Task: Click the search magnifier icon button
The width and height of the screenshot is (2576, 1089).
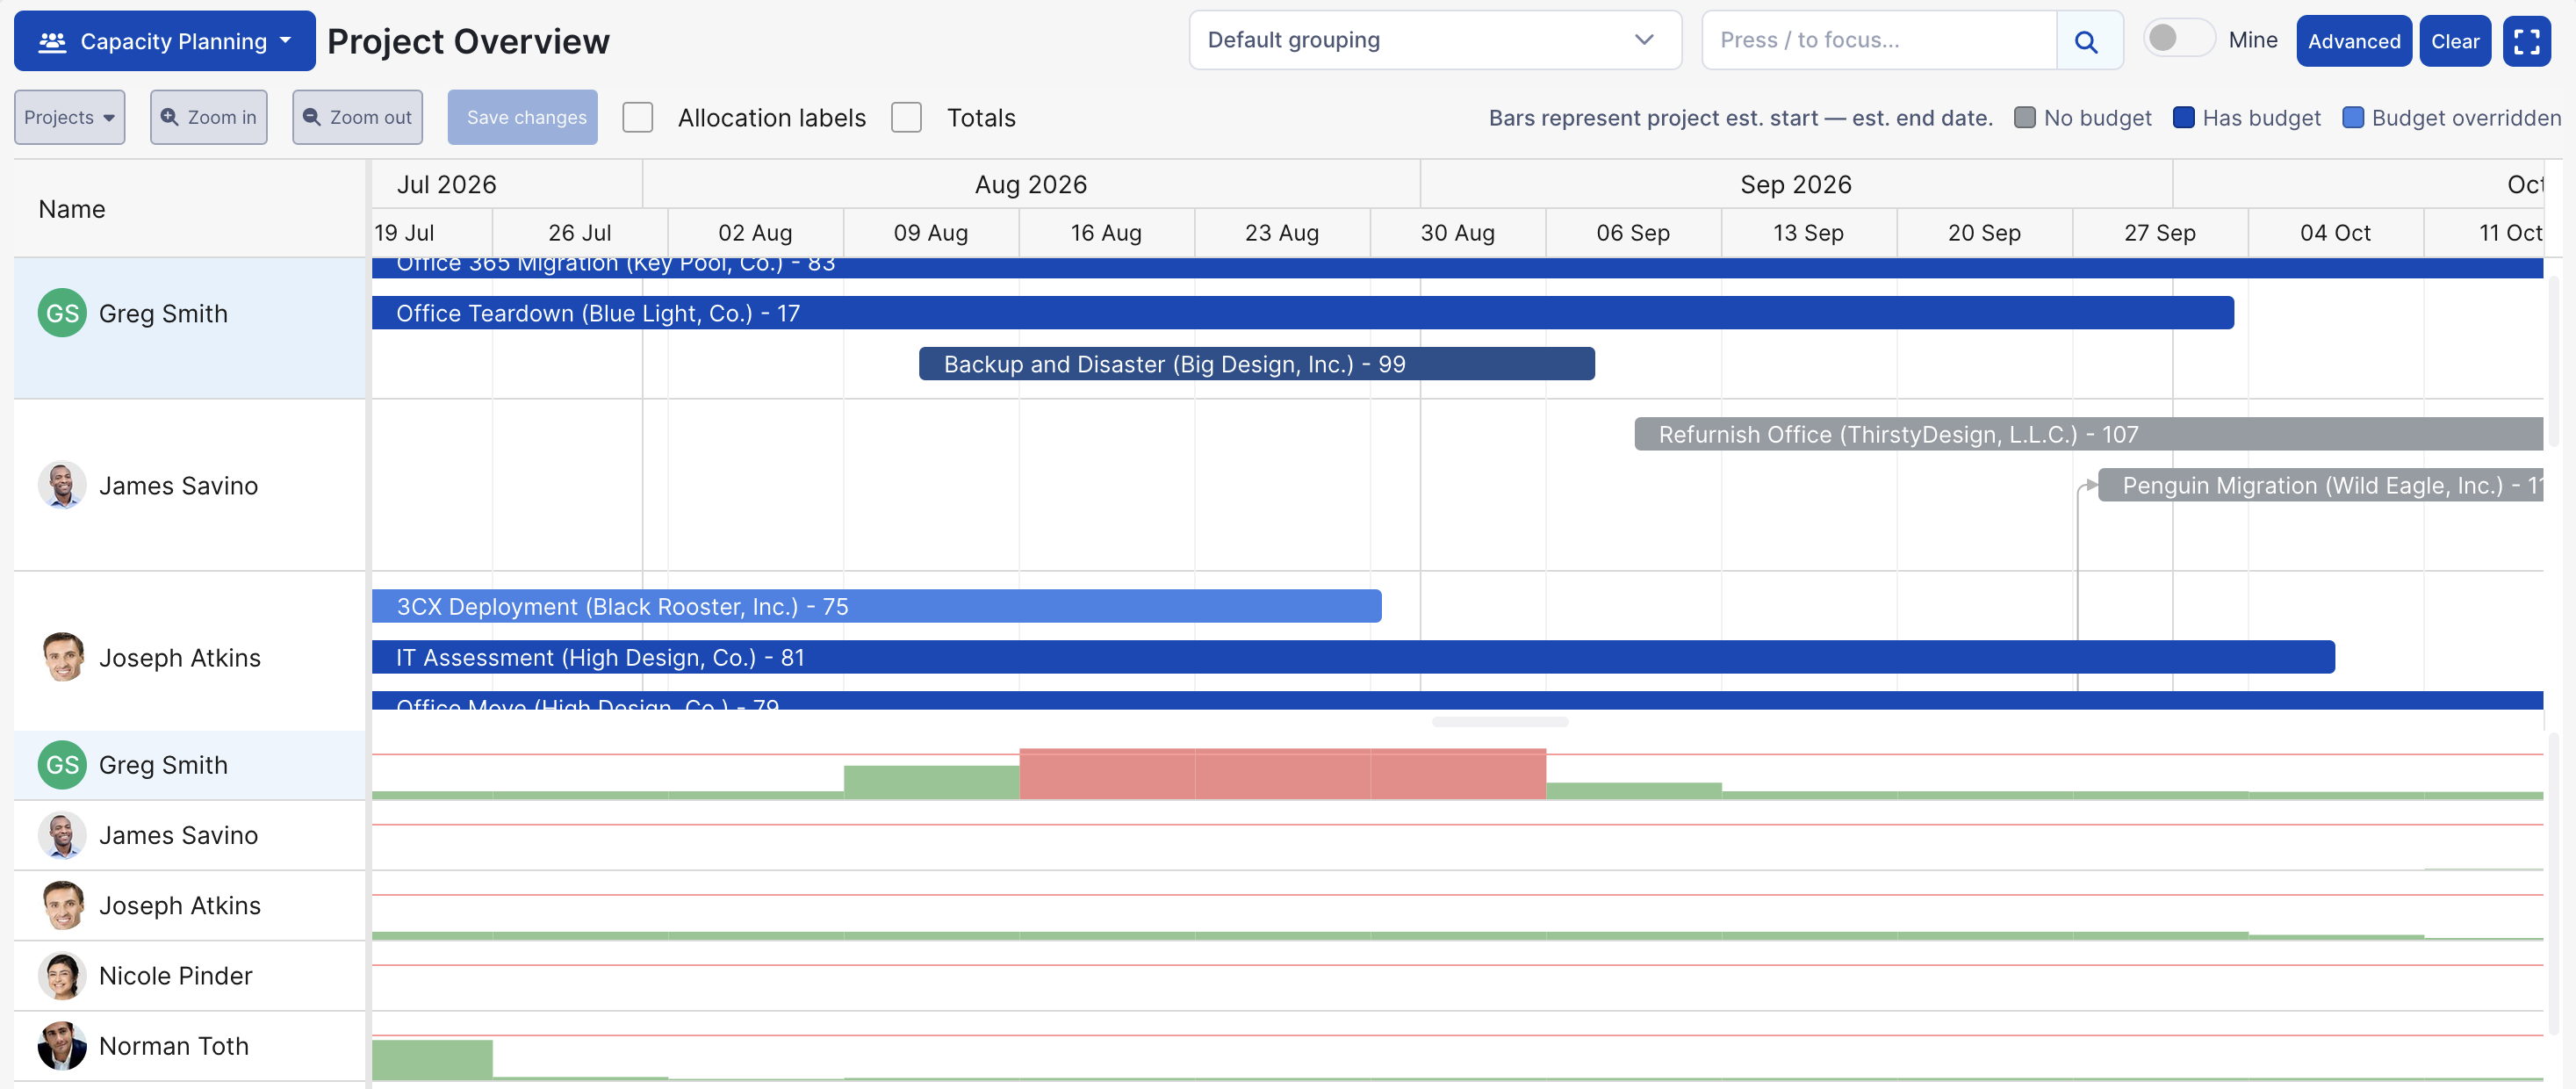Action: tap(2087, 41)
